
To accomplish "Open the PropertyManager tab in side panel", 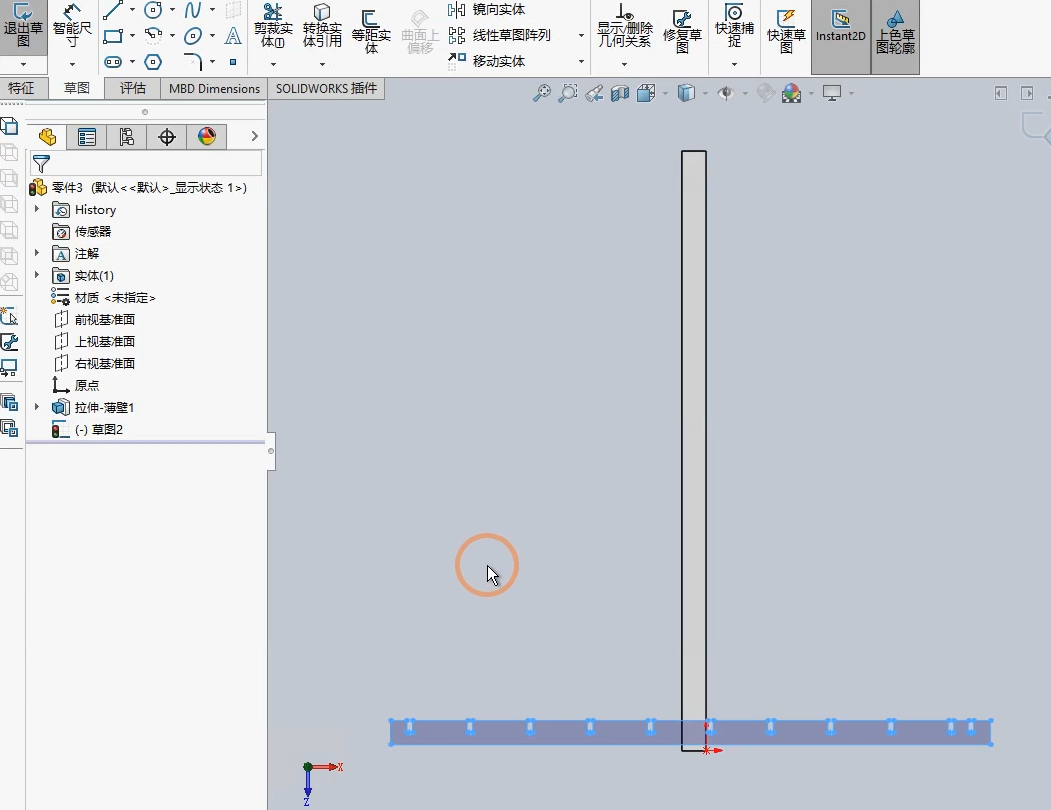I will (87, 137).
